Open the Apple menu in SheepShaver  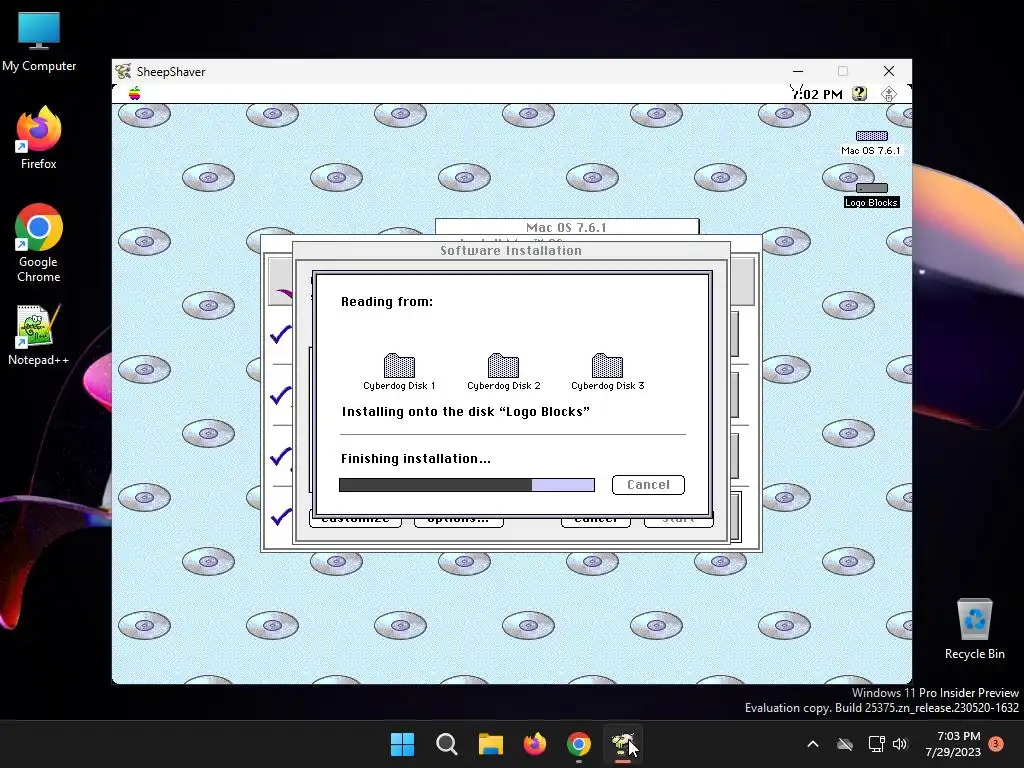point(135,93)
